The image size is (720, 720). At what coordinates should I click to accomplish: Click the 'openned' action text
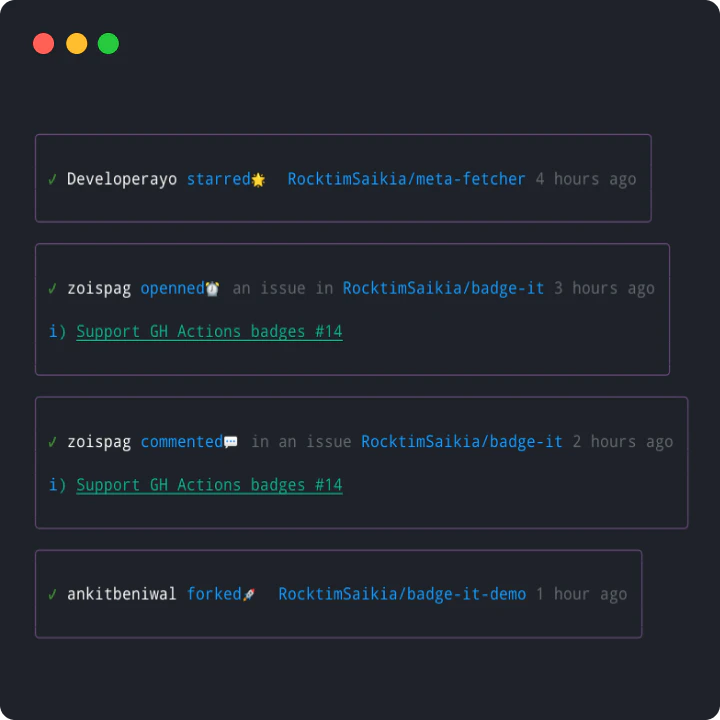coord(173,289)
